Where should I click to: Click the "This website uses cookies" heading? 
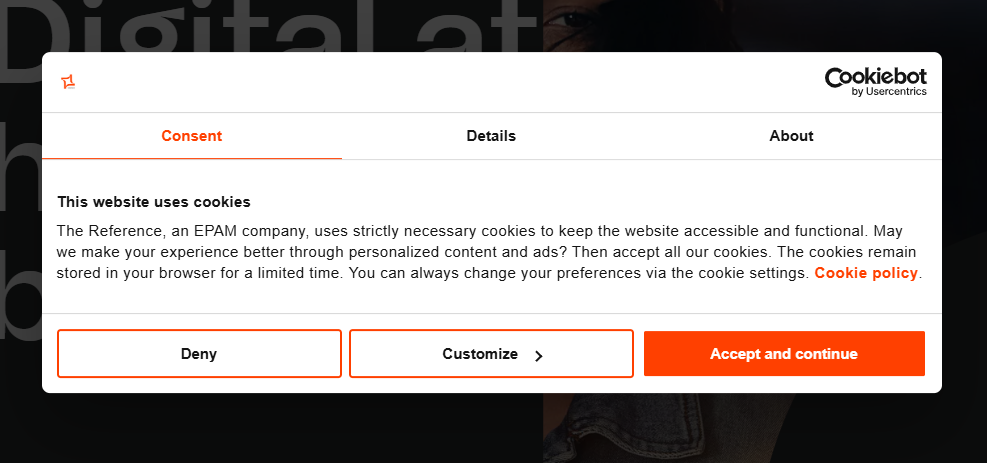click(x=154, y=202)
